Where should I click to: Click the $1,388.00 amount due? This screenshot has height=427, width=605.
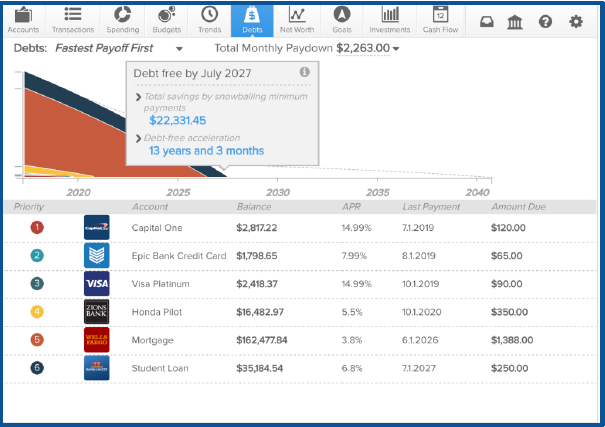pyautogui.click(x=512, y=340)
